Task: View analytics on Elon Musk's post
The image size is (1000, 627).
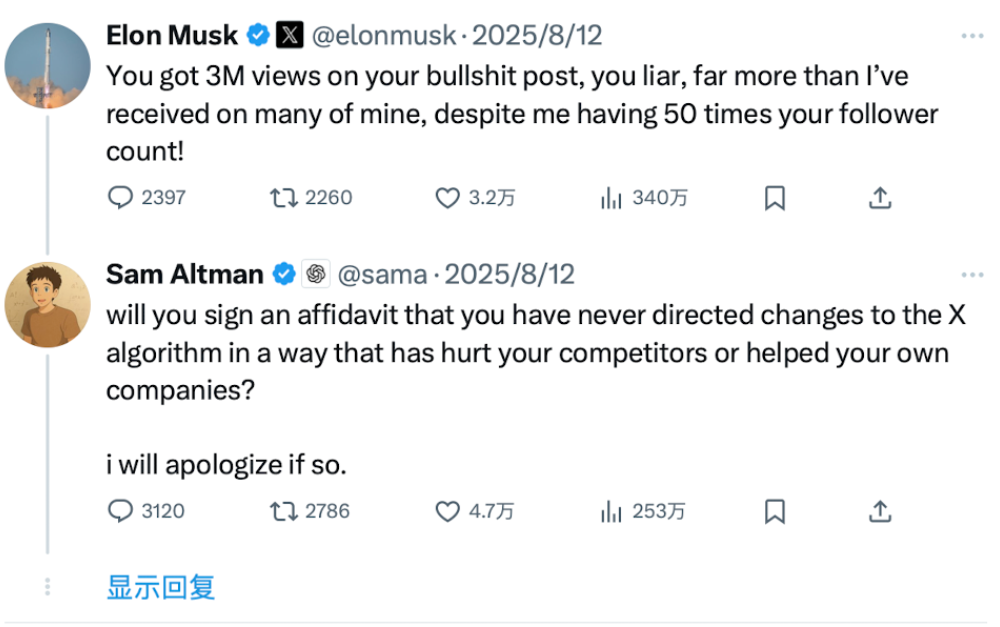Action: click(x=611, y=198)
